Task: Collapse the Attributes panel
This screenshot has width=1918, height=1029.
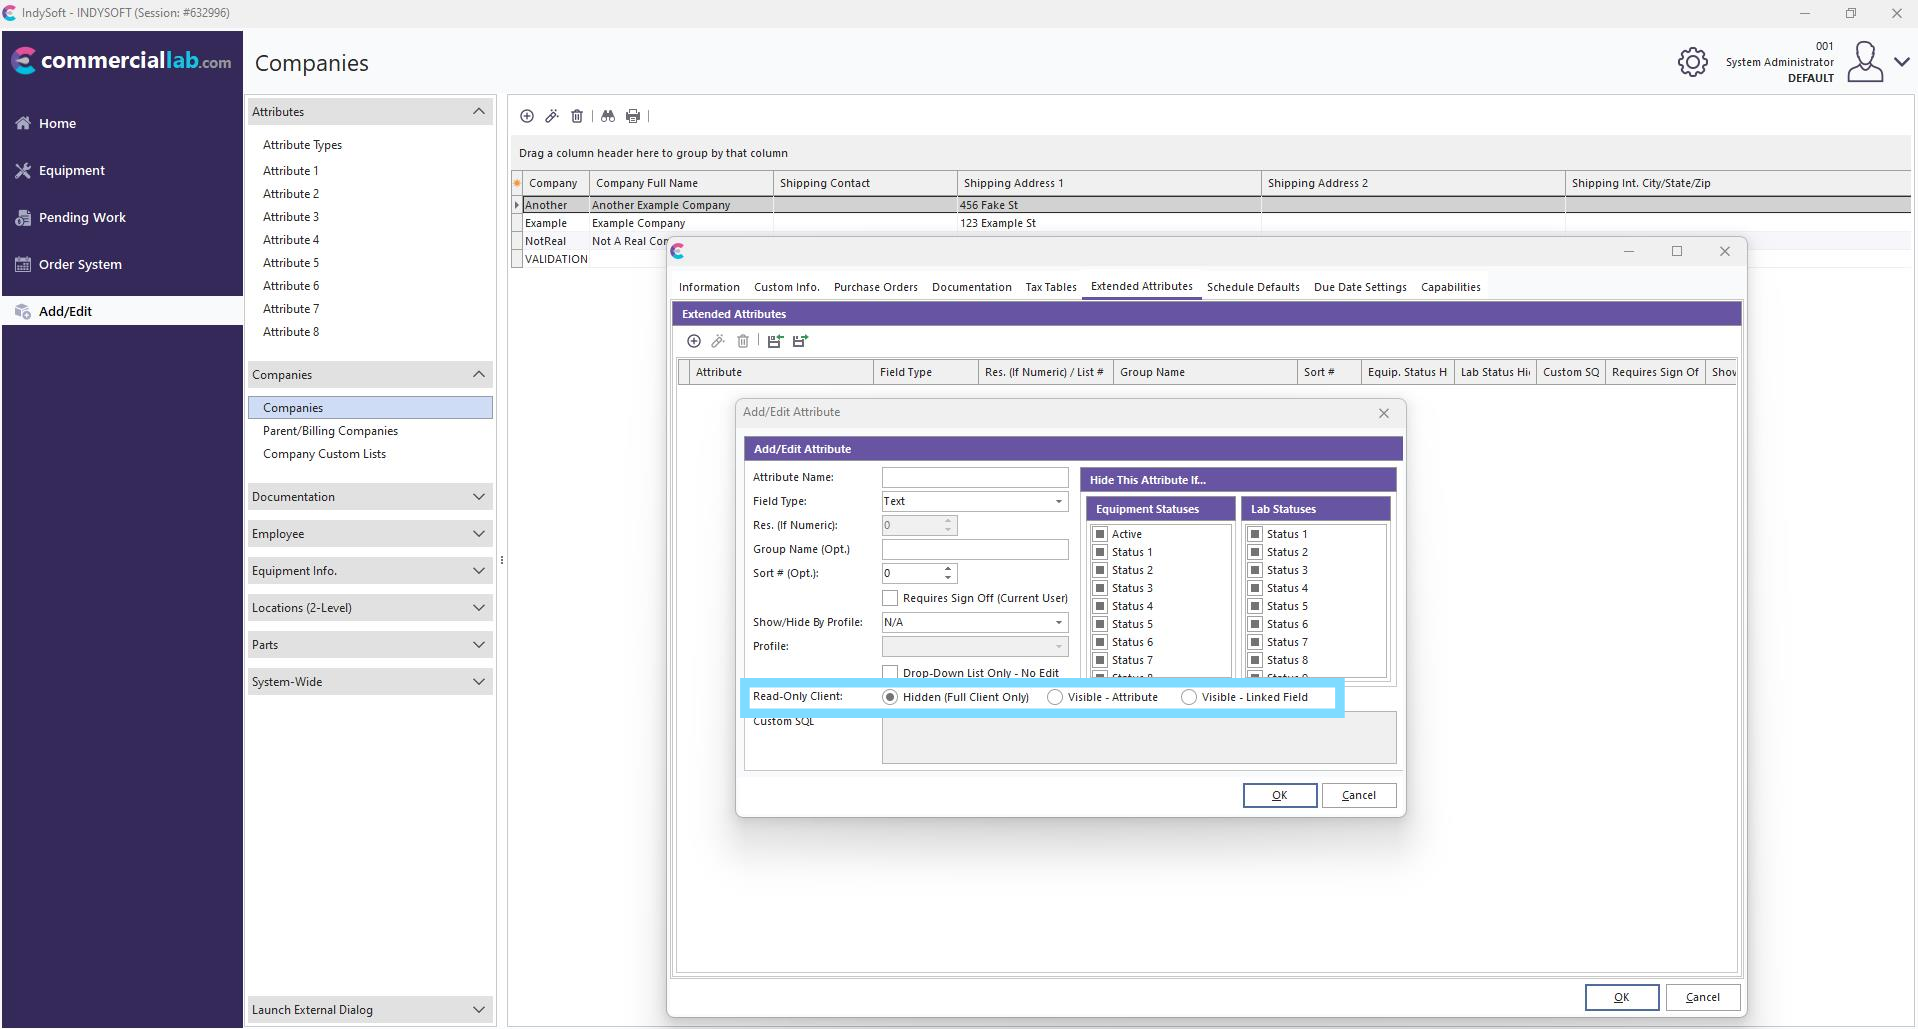Action: [478, 111]
